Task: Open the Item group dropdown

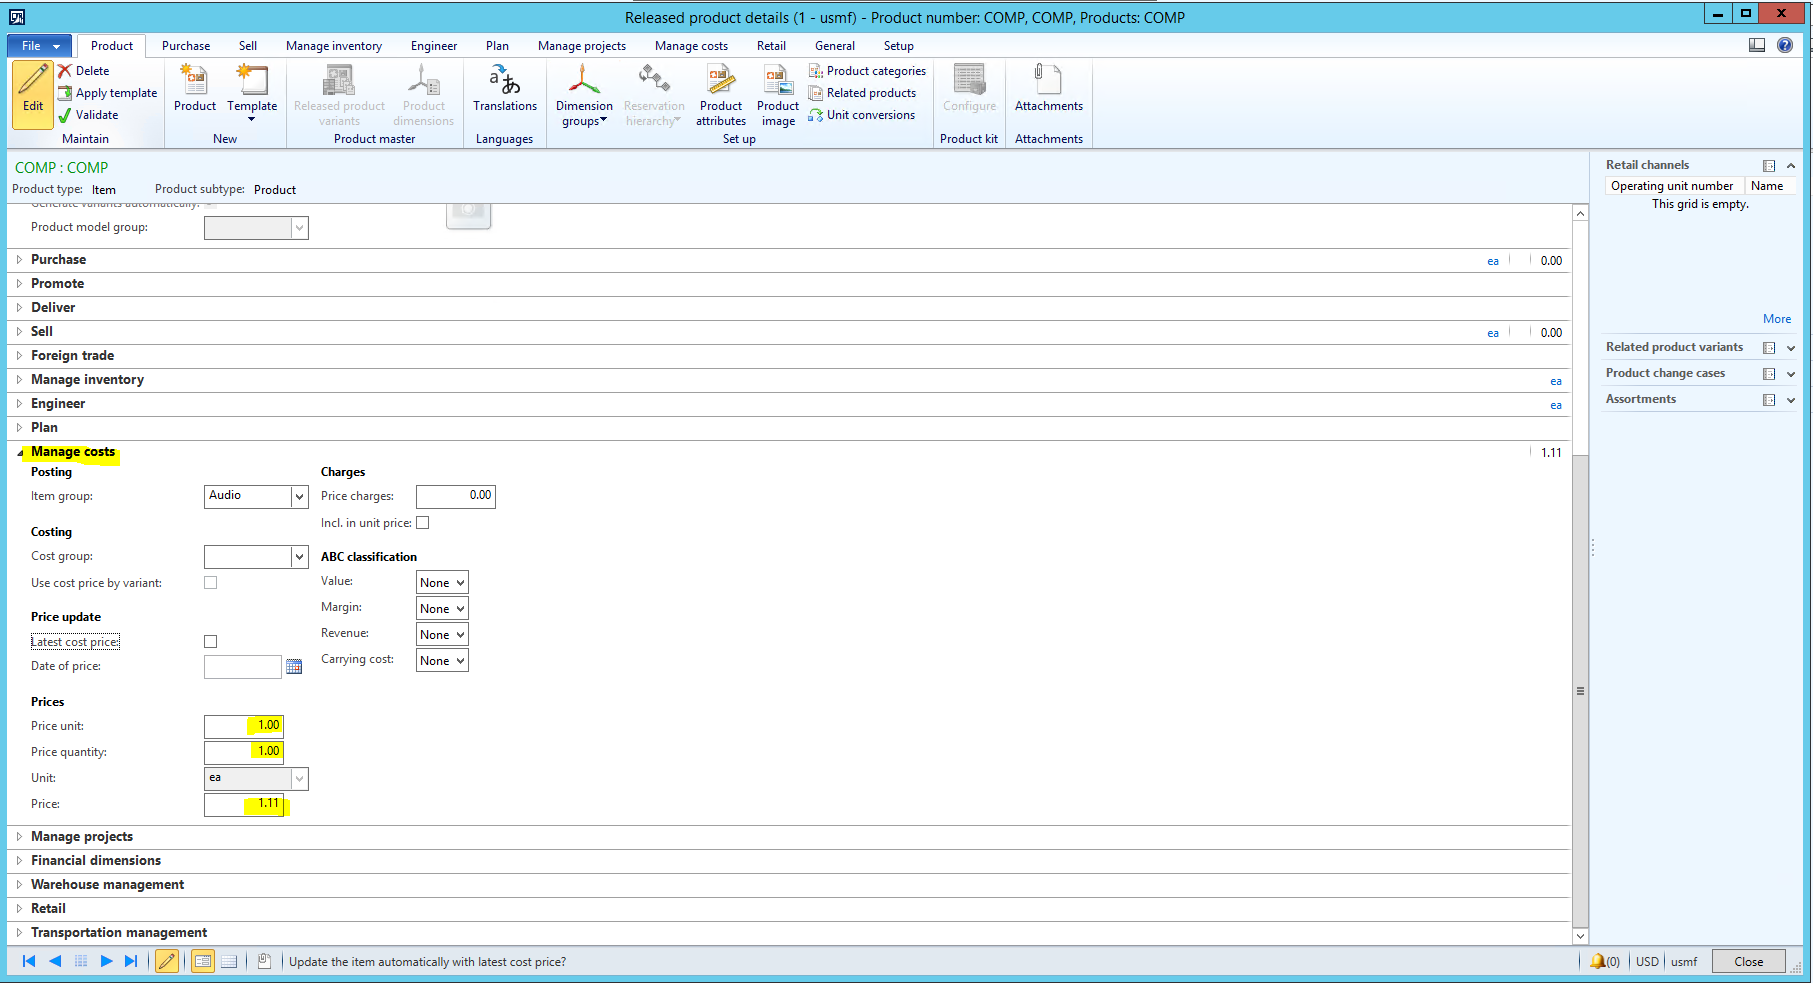Action: 298,496
